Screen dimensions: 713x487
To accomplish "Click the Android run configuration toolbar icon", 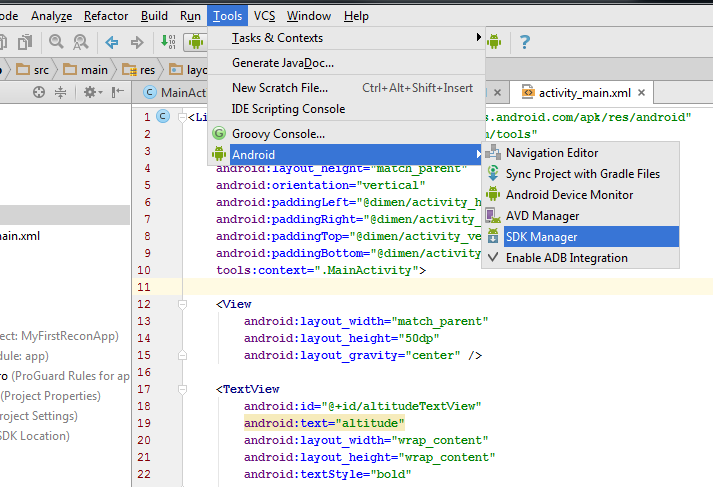I will pyautogui.click(x=196, y=42).
